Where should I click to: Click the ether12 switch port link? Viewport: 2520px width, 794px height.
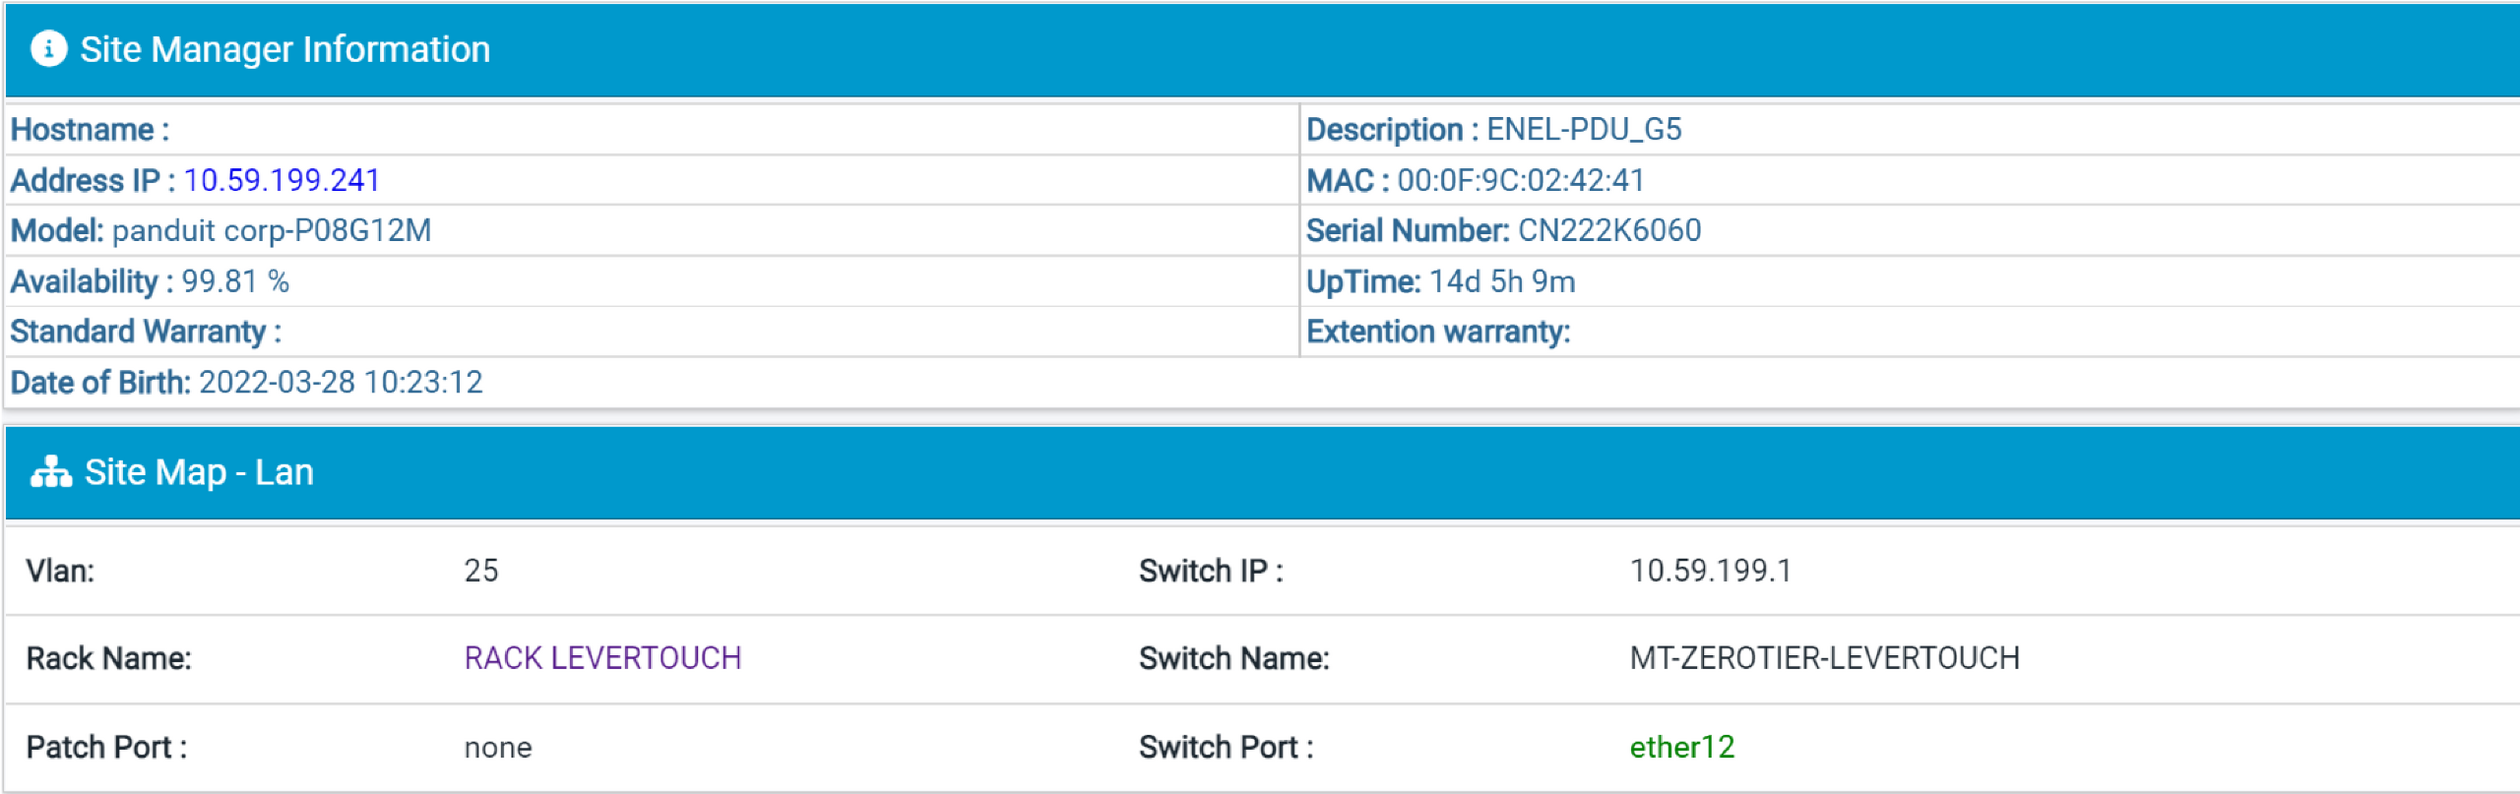(x=1681, y=747)
